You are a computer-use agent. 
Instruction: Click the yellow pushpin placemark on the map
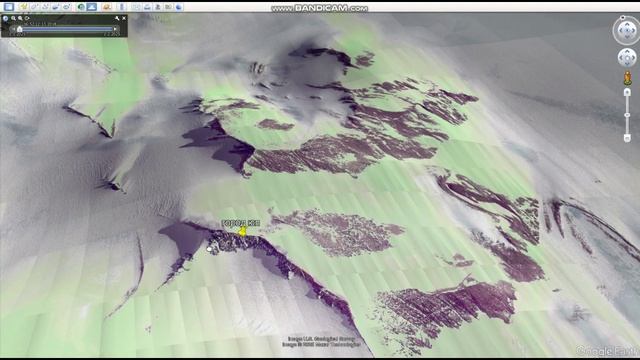242,231
